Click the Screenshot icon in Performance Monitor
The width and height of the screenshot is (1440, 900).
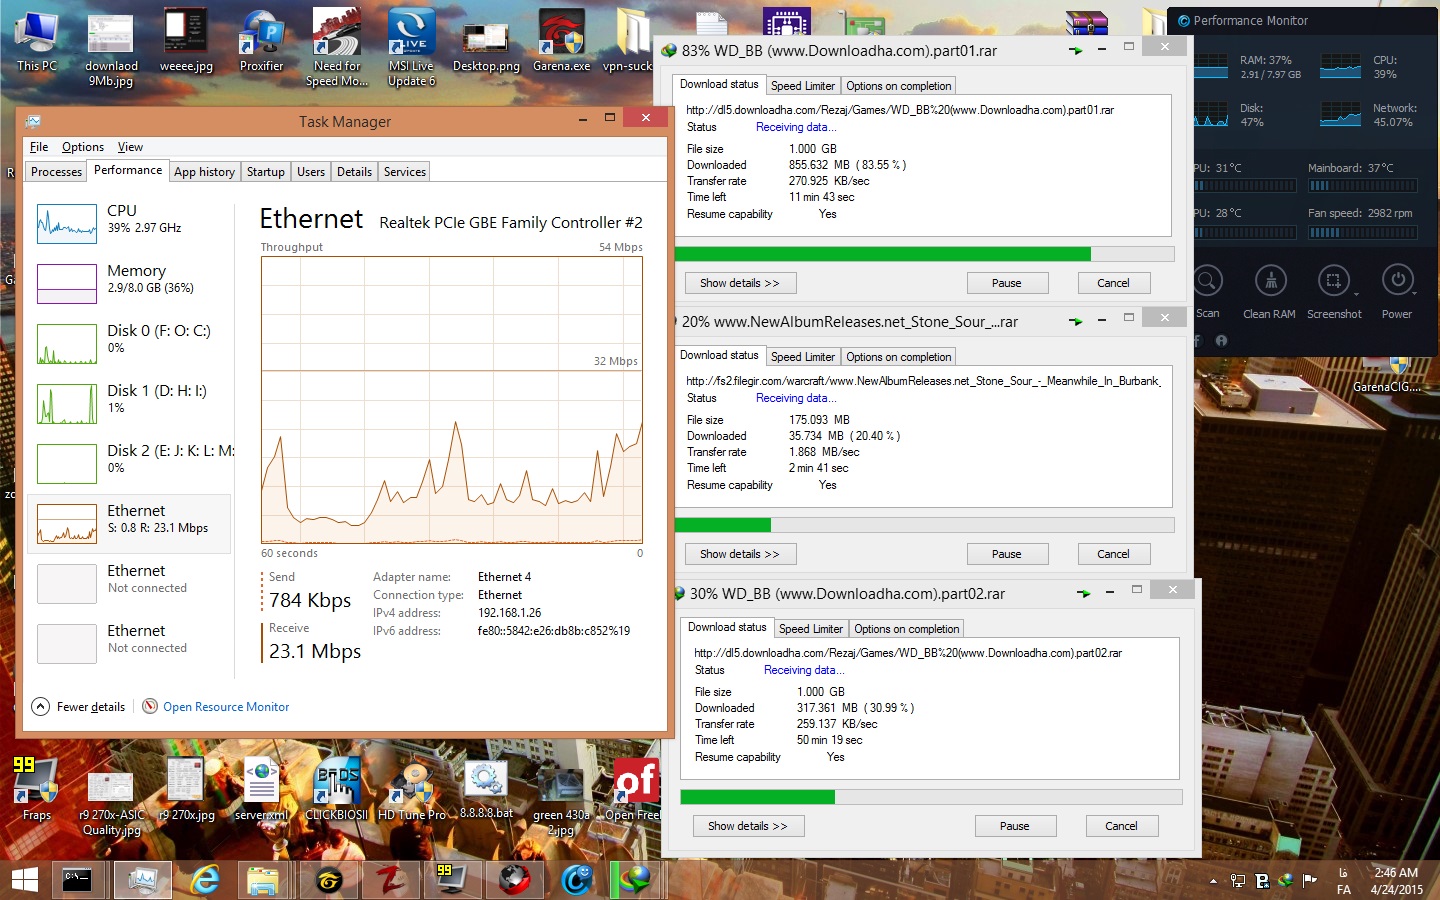pos(1333,281)
